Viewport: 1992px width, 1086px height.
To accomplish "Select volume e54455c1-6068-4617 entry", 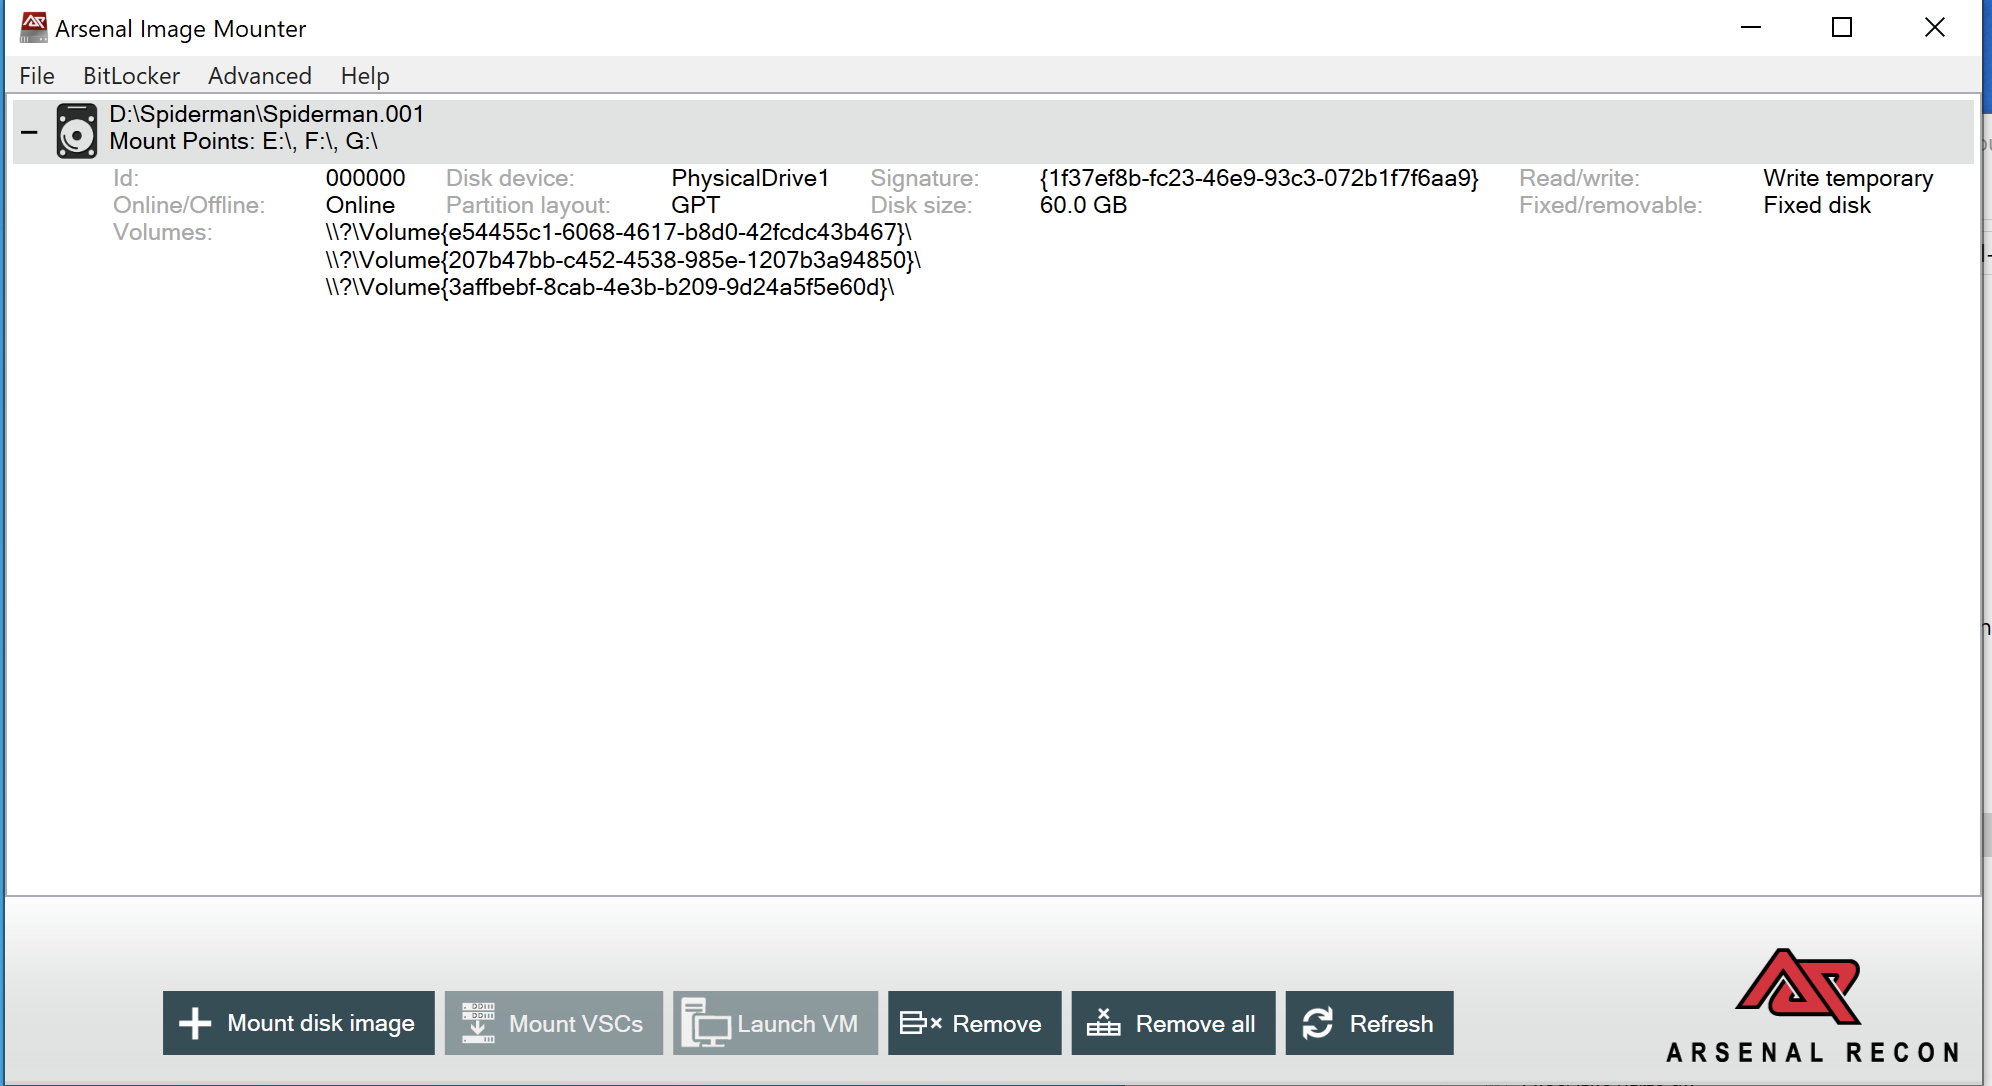I will (x=618, y=232).
